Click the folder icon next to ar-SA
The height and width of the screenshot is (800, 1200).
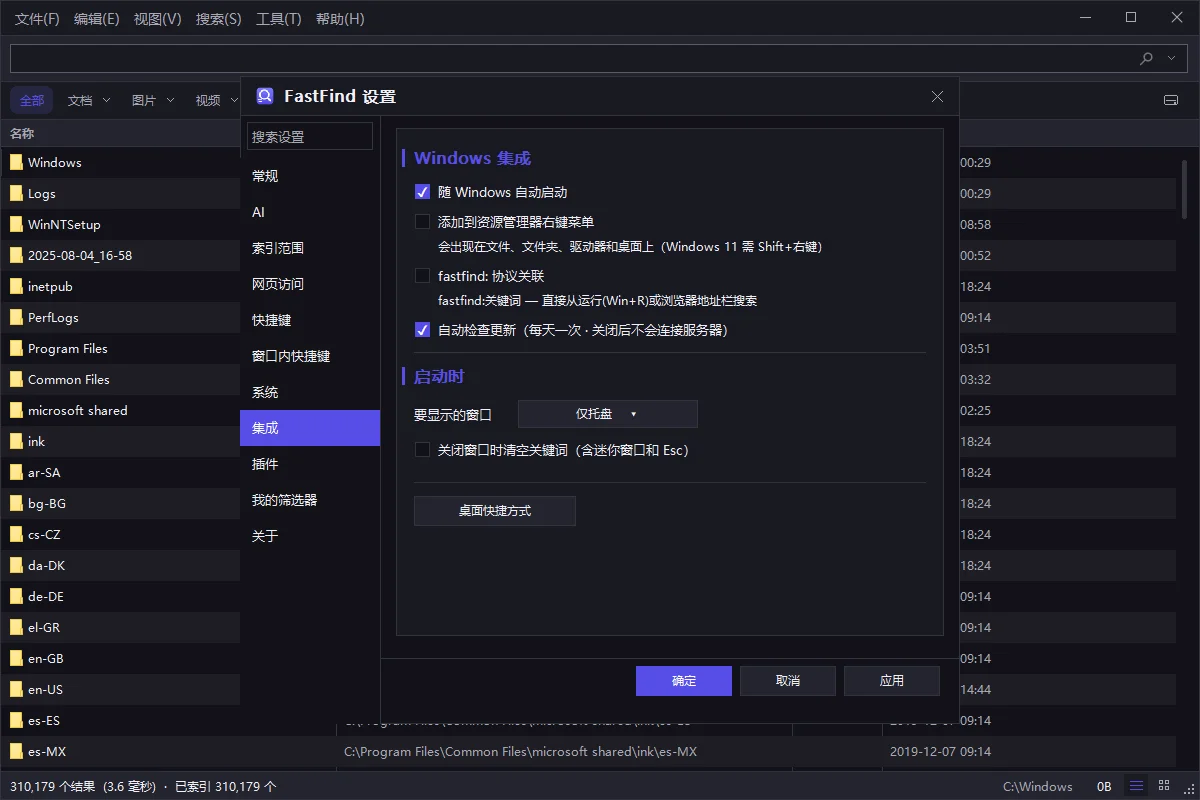tap(16, 472)
